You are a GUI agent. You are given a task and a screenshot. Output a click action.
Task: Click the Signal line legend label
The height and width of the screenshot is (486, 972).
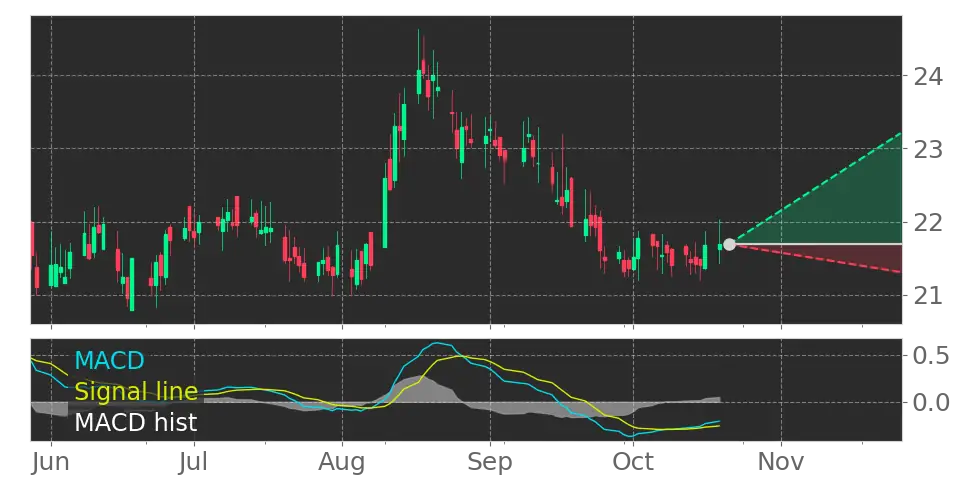click(x=136, y=392)
